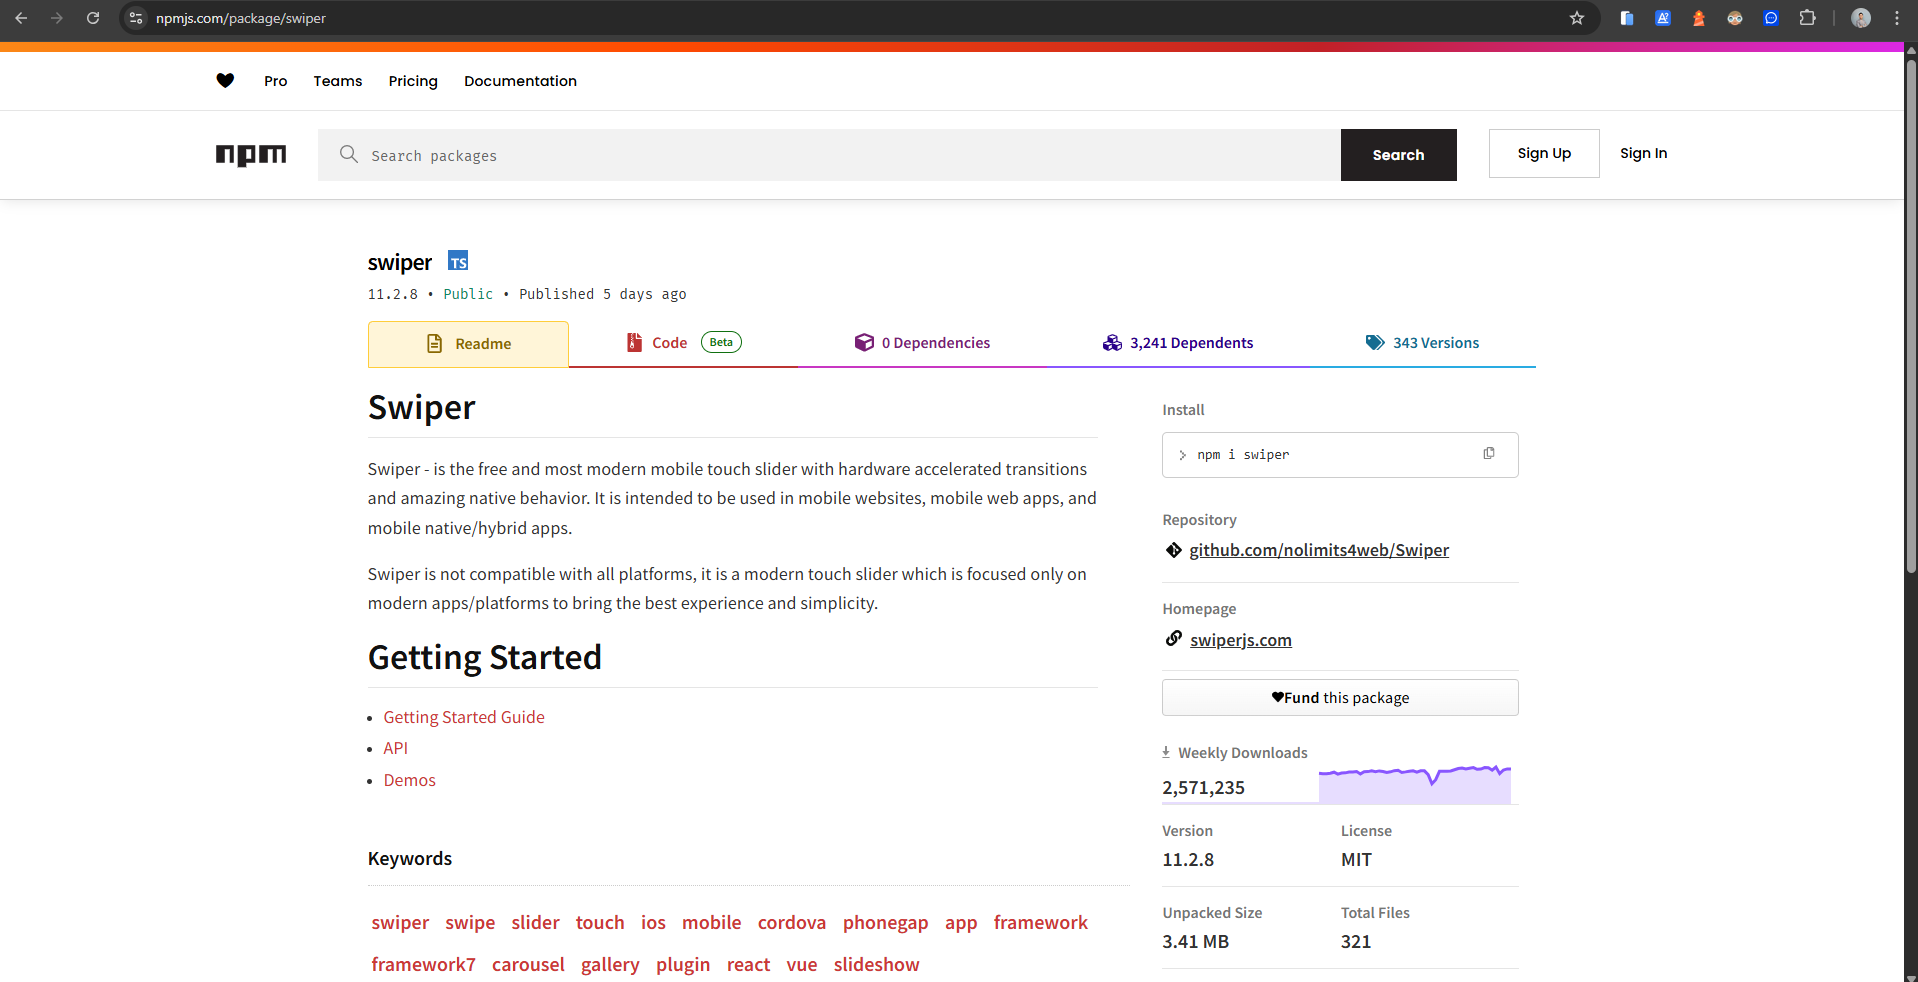The width and height of the screenshot is (1918, 982).
Task: Click the magnifier icon in search box
Action: pyautogui.click(x=348, y=154)
